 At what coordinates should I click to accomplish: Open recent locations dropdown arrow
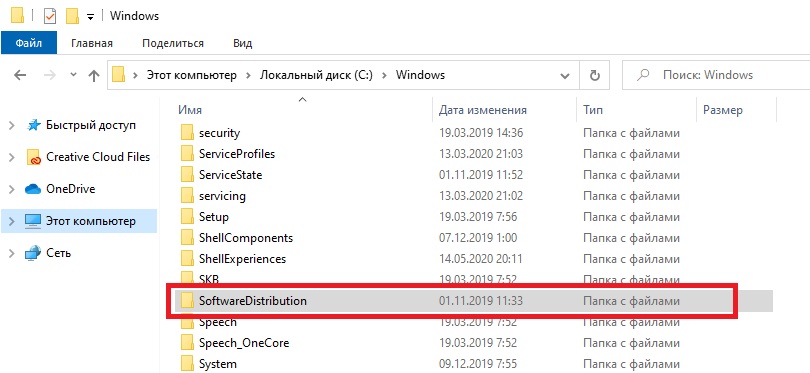73,75
